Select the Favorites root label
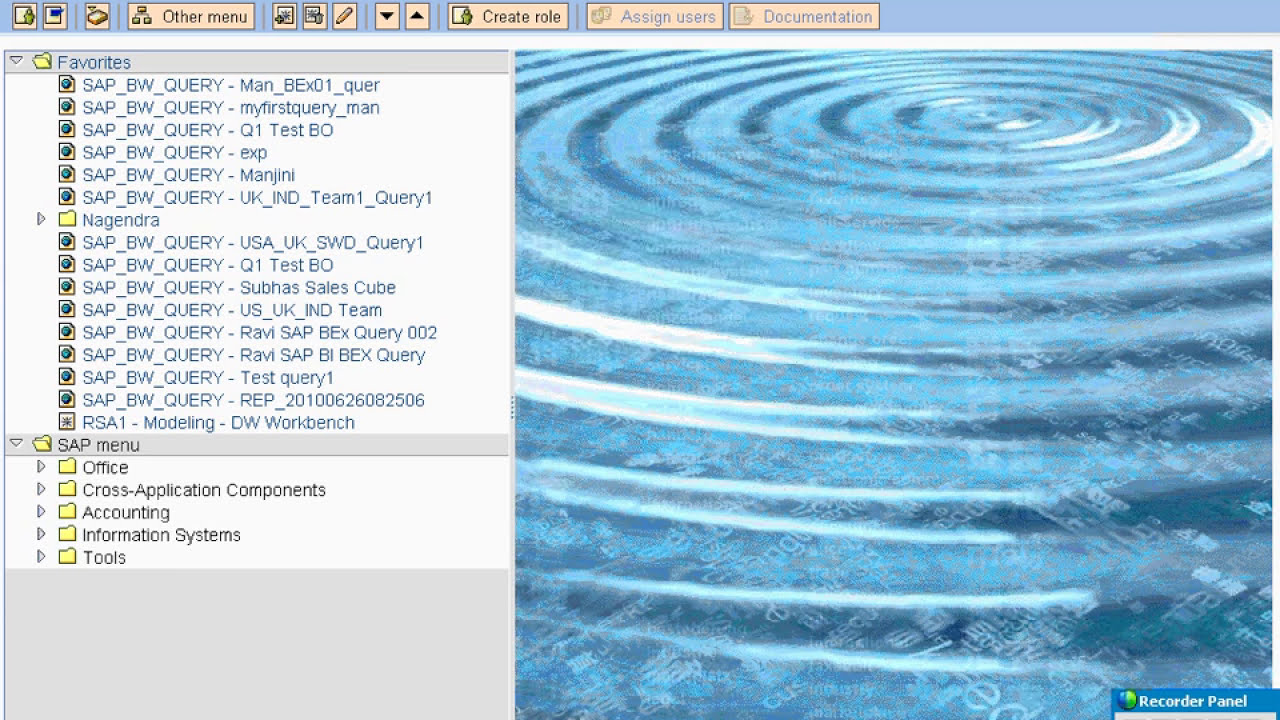This screenshot has height=720, width=1280. [94, 62]
